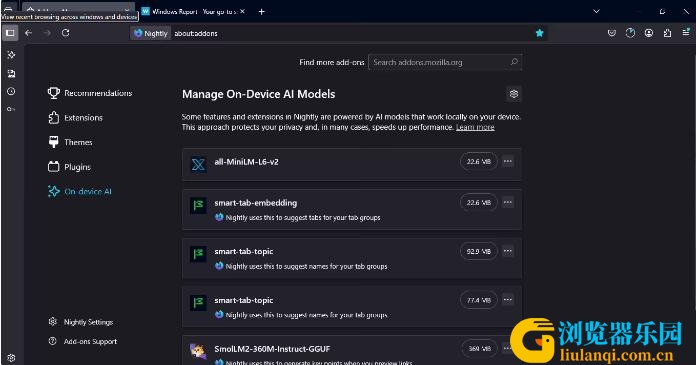Click the bookmark star in the address bar

(539, 33)
